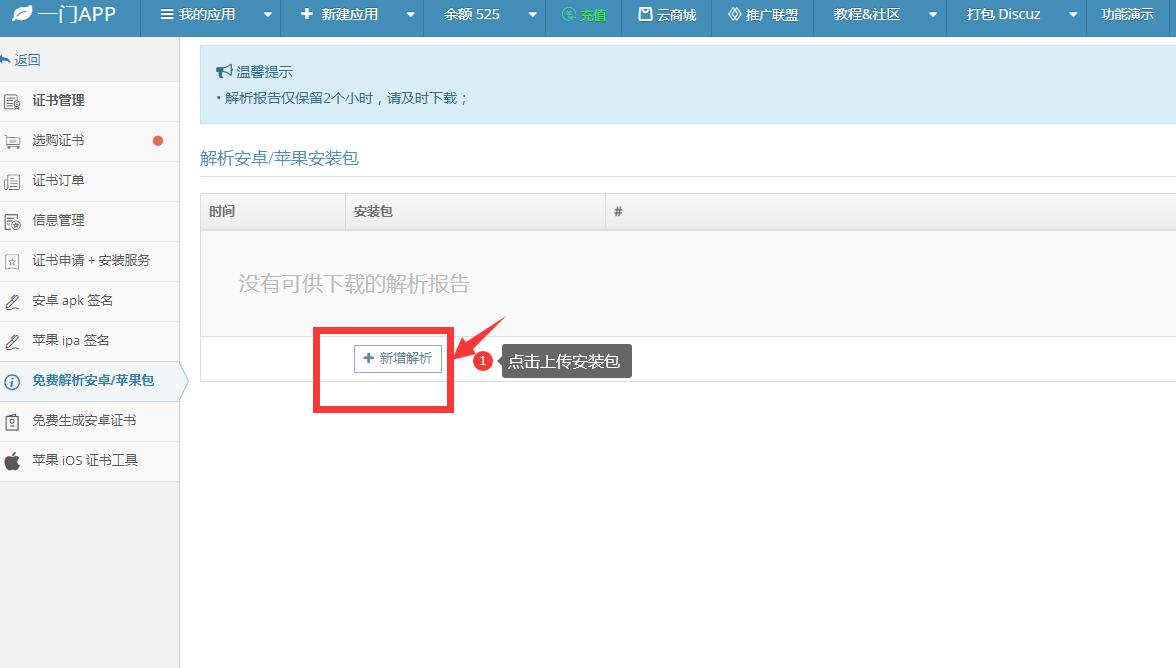This screenshot has width=1176, height=668.
Task: Click the pen icon for 苹果 ipa 签名
Action: coord(12,343)
